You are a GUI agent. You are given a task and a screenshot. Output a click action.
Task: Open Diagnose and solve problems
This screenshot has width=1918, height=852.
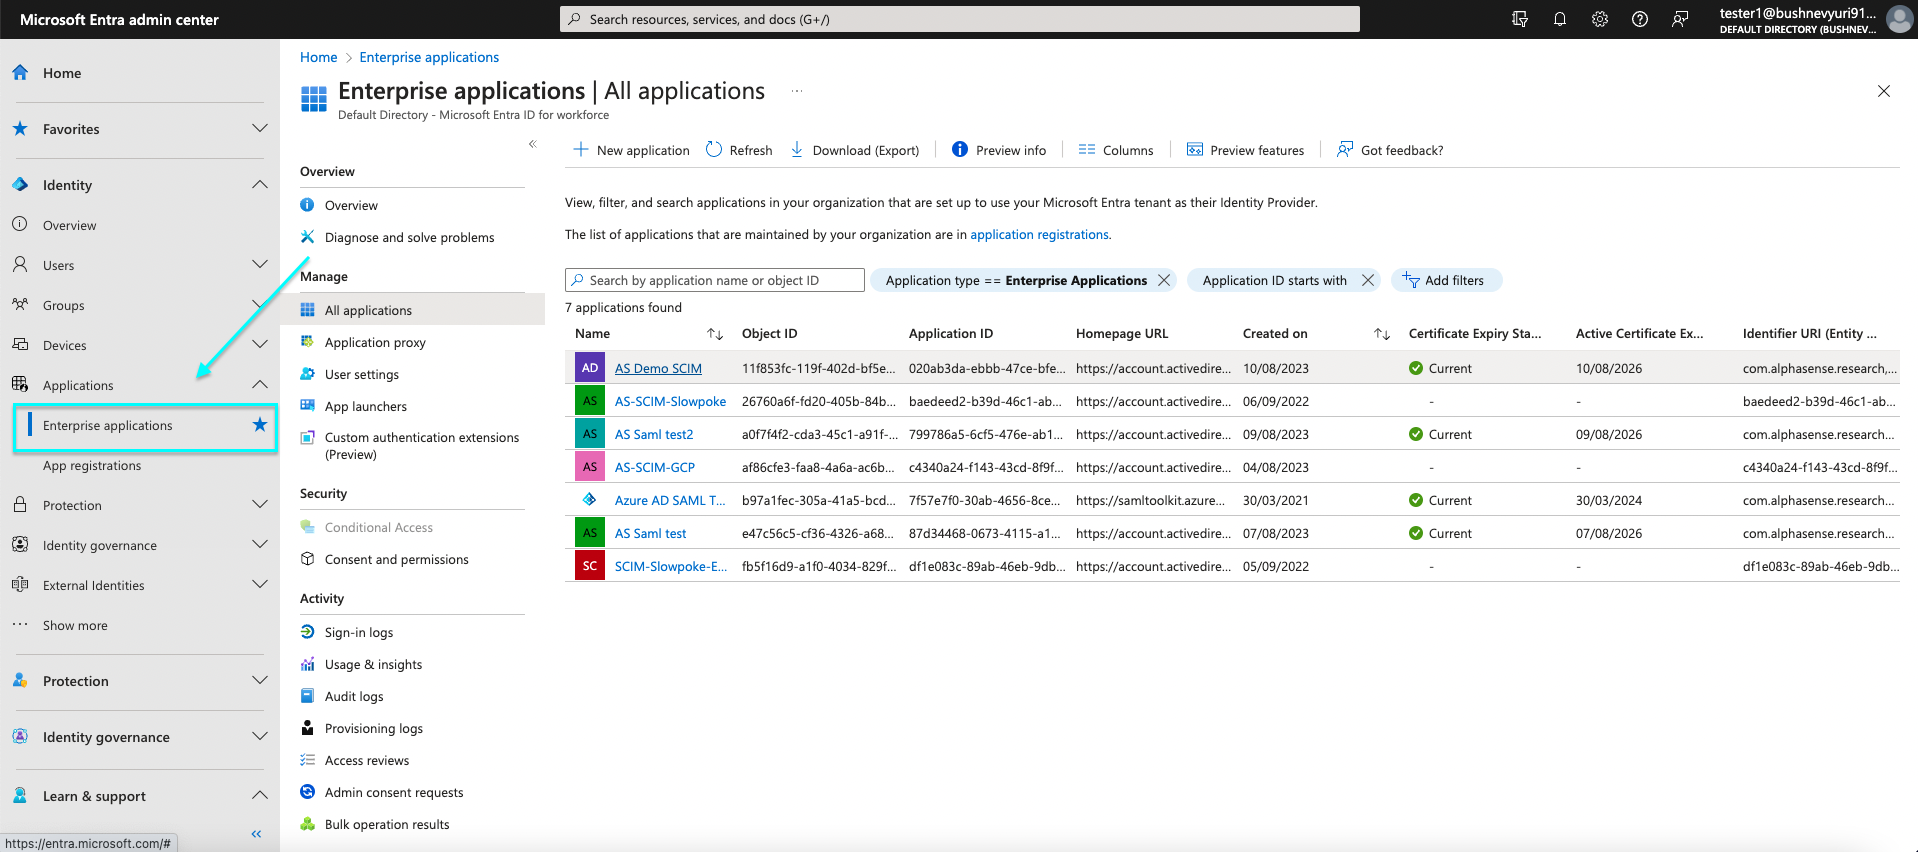tap(412, 237)
